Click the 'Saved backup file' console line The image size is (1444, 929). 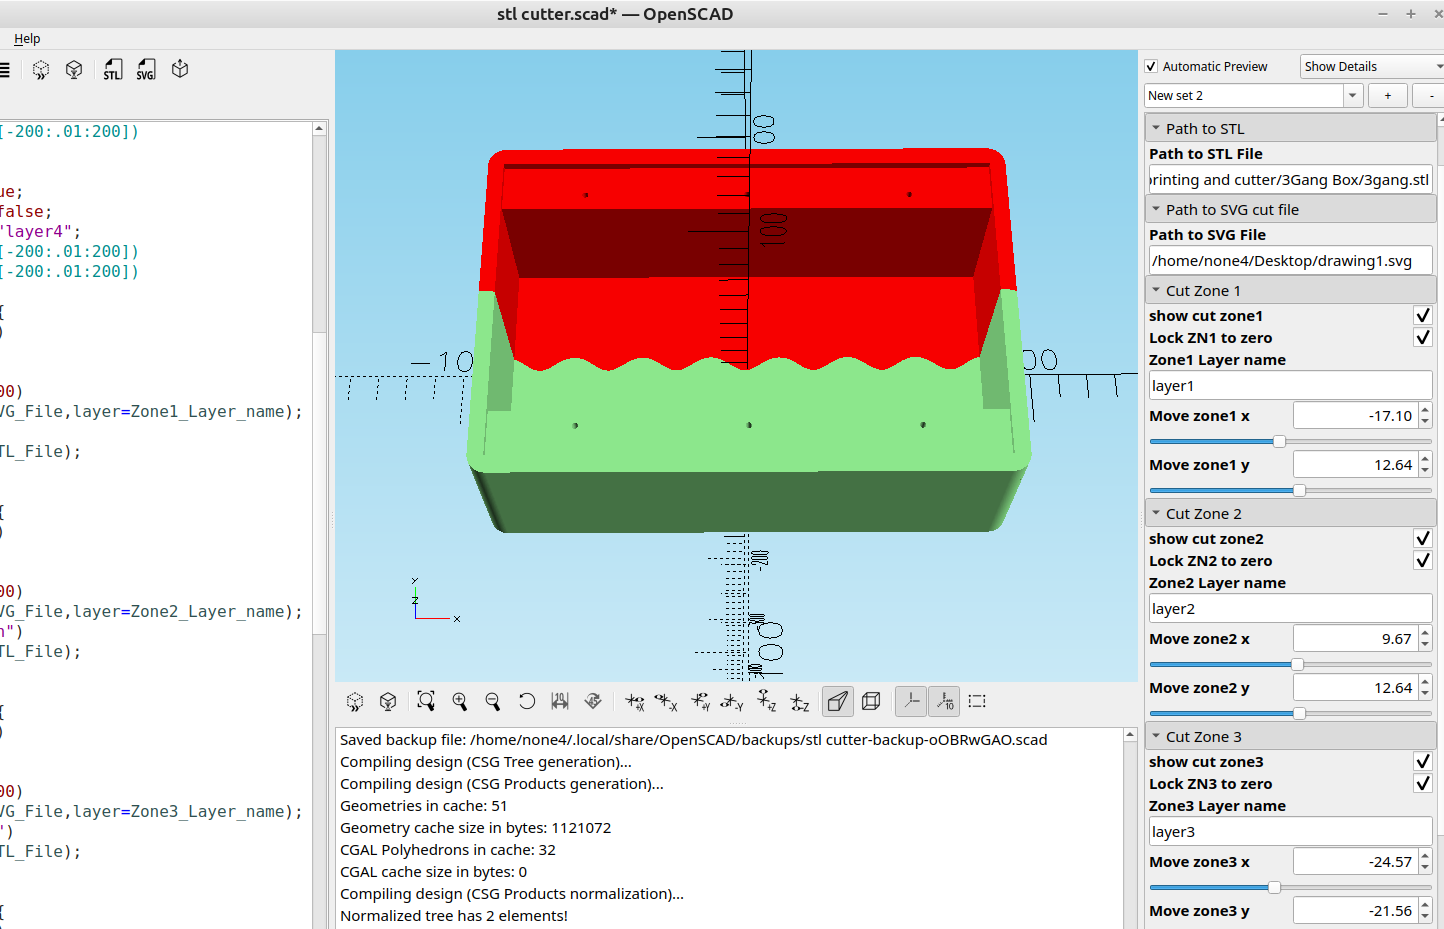tap(694, 740)
